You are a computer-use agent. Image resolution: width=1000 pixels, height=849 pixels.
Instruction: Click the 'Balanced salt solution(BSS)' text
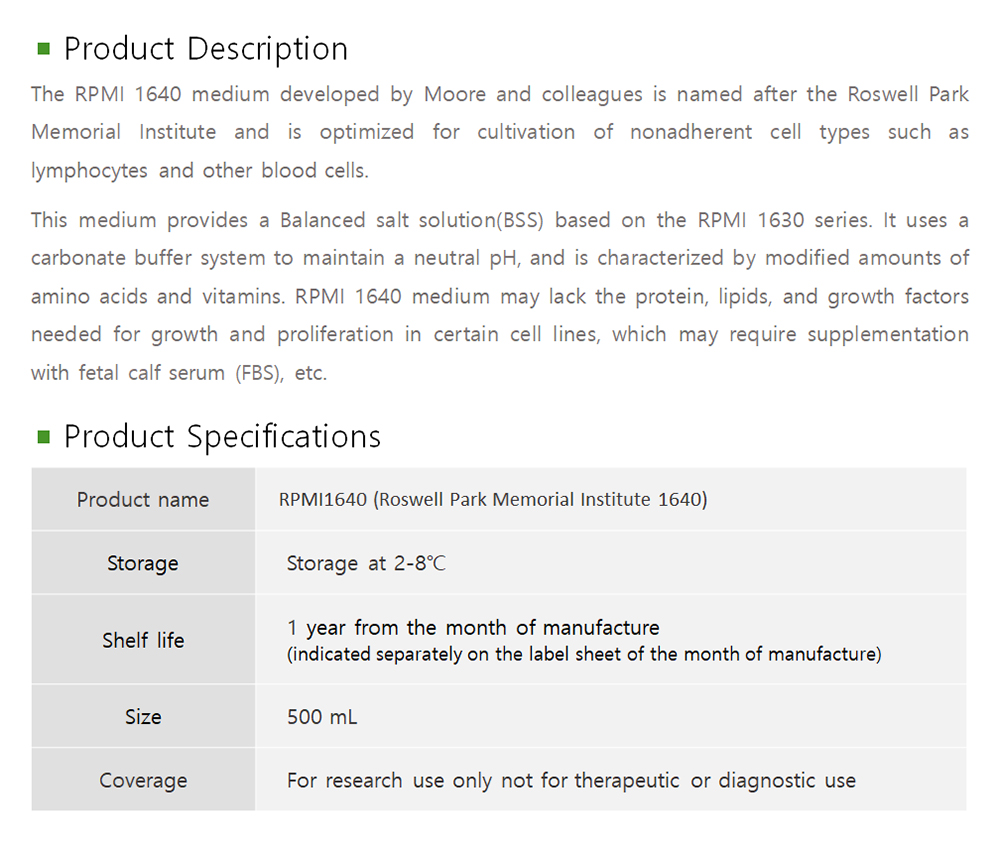click(417, 220)
